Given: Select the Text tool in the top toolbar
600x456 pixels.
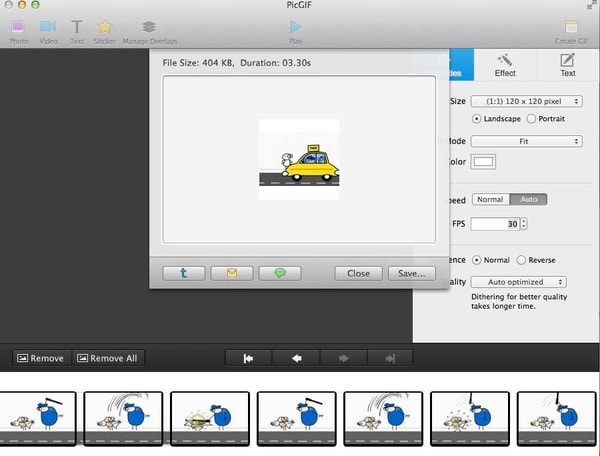Looking at the screenshot, I should pyautogui.click(x=77, y=32).
